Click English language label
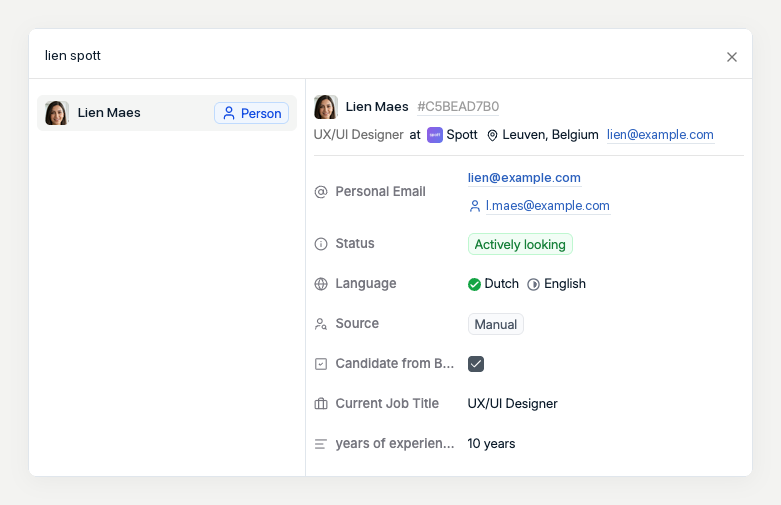781x505 pixels. point(565,284)
